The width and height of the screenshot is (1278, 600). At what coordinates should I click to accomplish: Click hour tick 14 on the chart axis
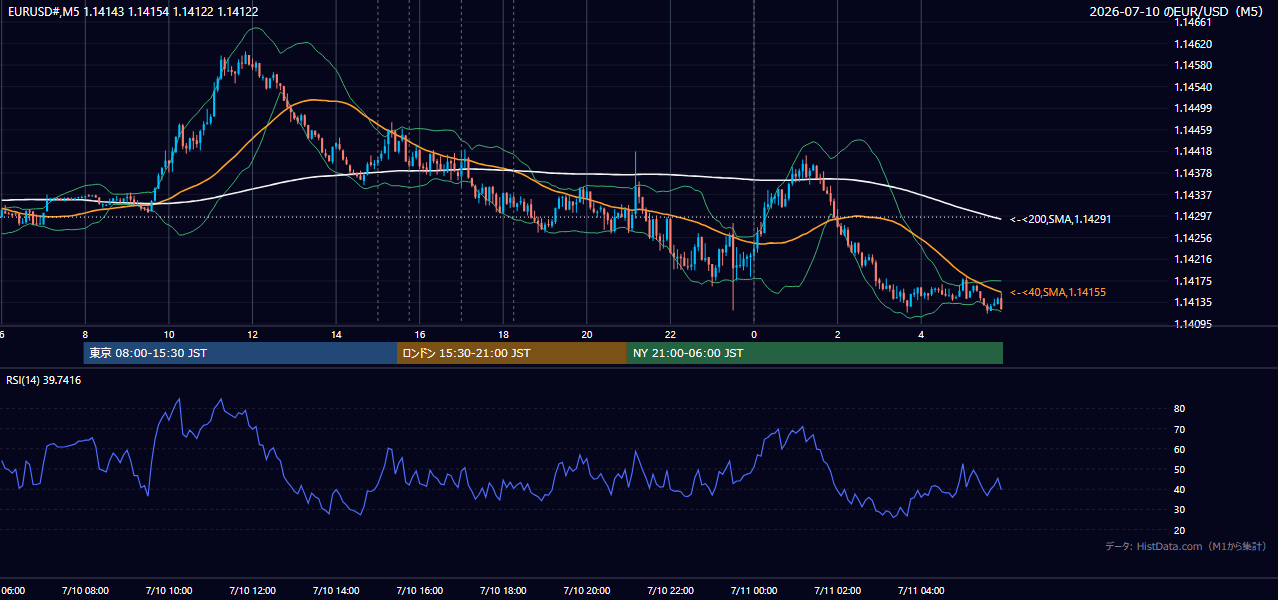click(336, 334)
